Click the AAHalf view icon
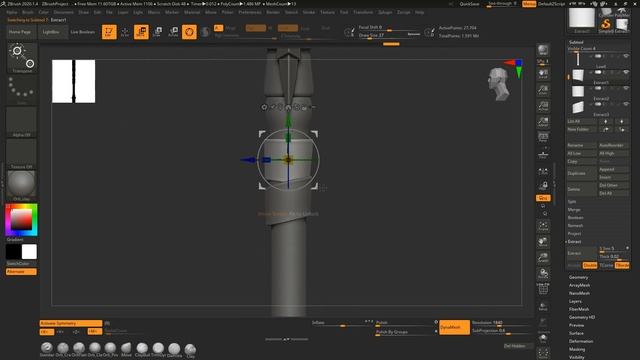 543,122
